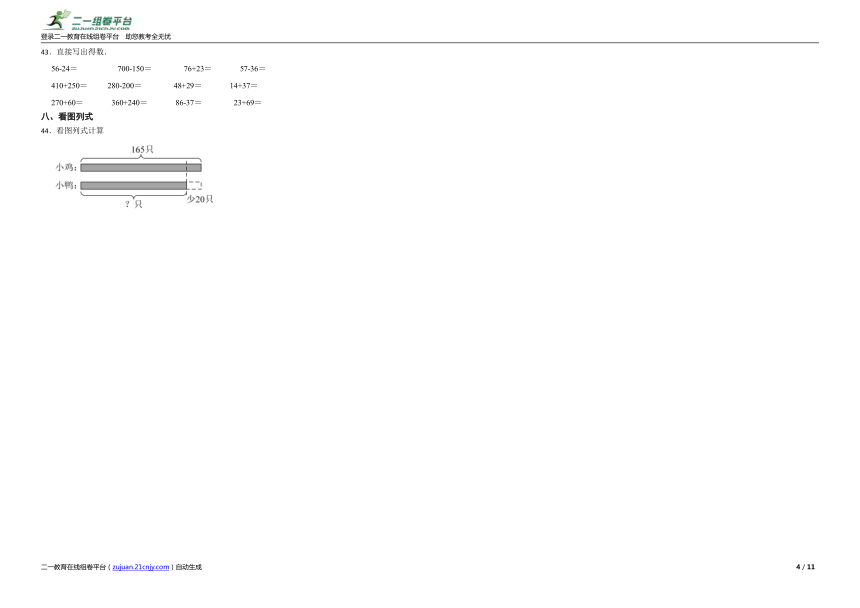The height and width of the screenshot is (608, 860).
Task: Click the gray 小鸡 bar in diagram
Action: point(141,167)
